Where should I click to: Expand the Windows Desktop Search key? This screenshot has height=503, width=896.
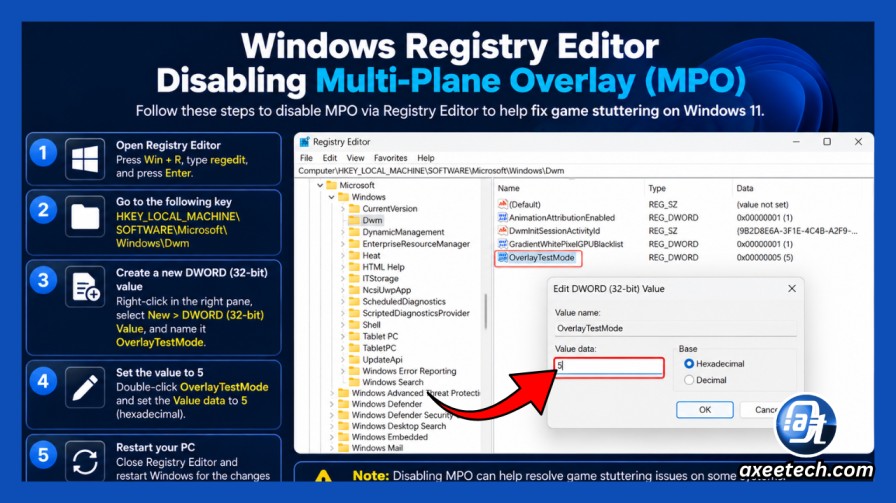click(x=331, y=426)
